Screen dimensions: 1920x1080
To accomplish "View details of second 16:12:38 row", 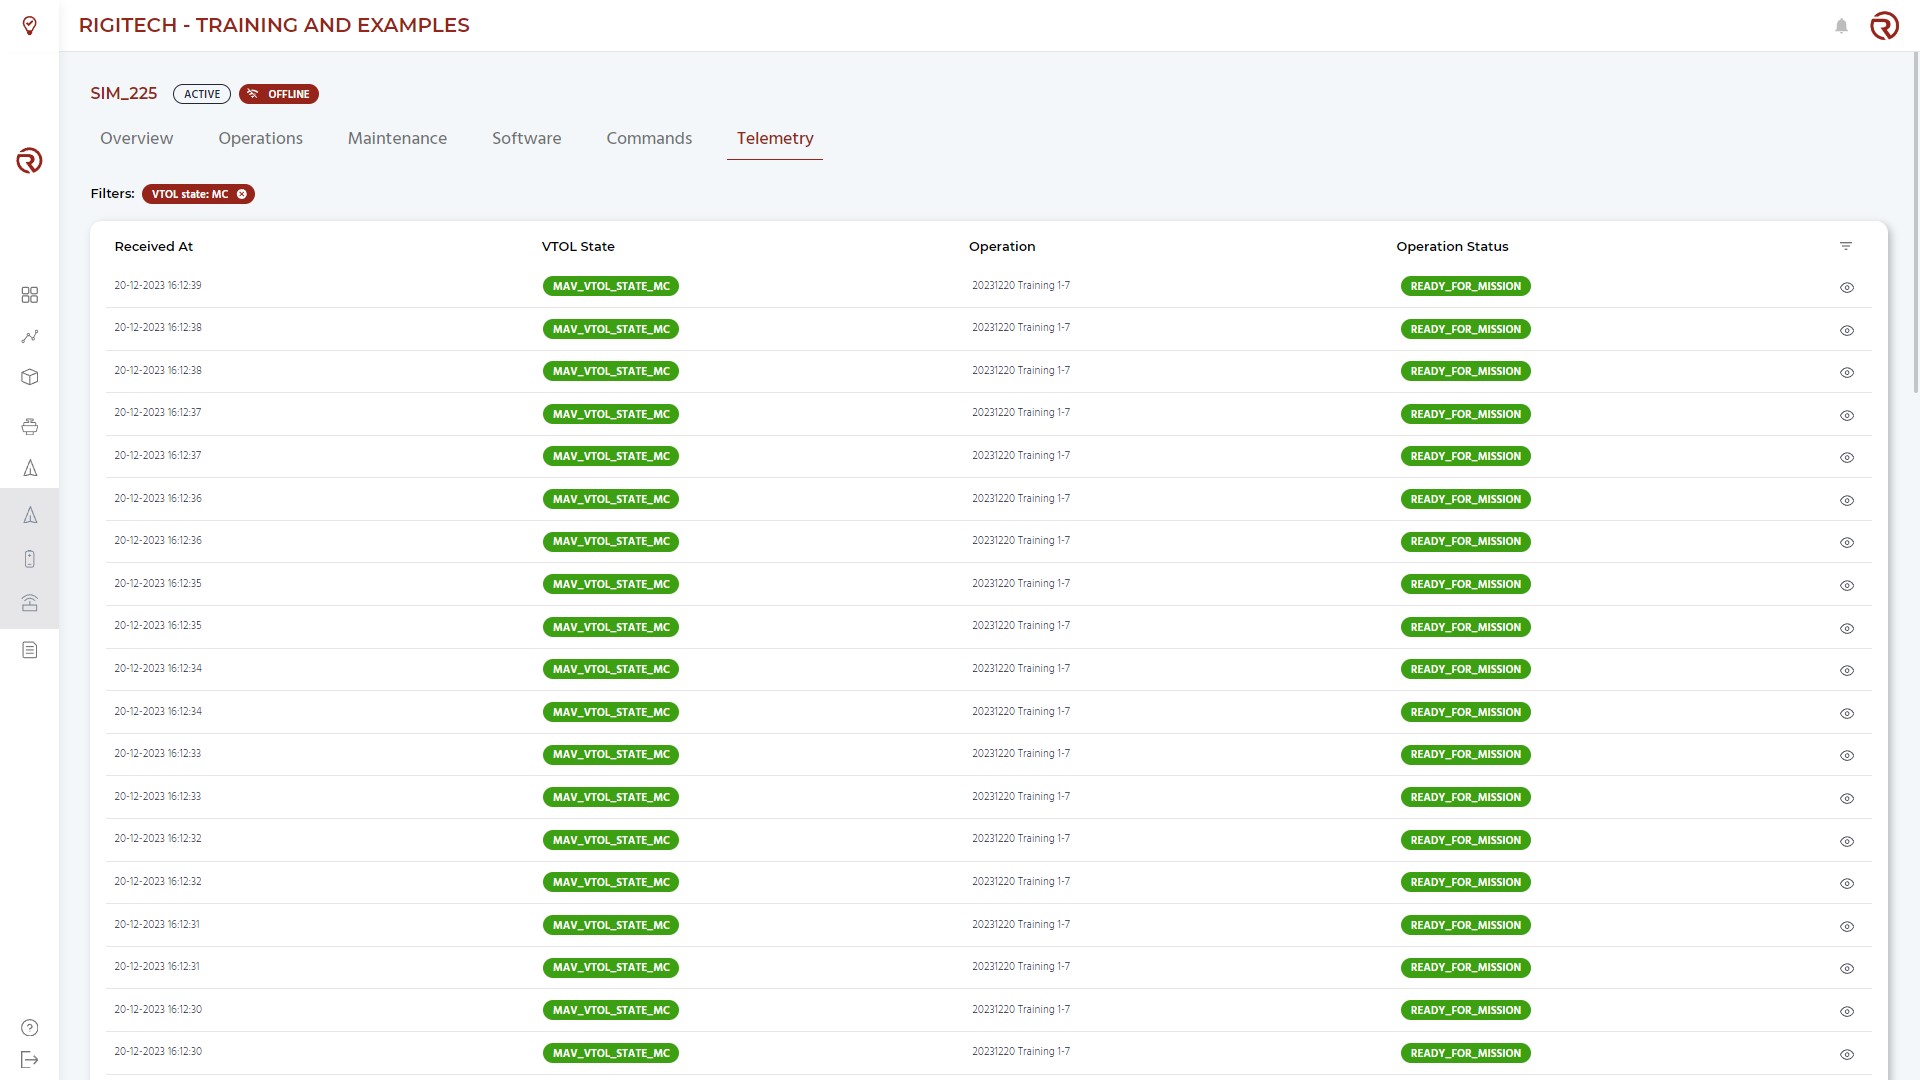I will [x=1847, y=373].
